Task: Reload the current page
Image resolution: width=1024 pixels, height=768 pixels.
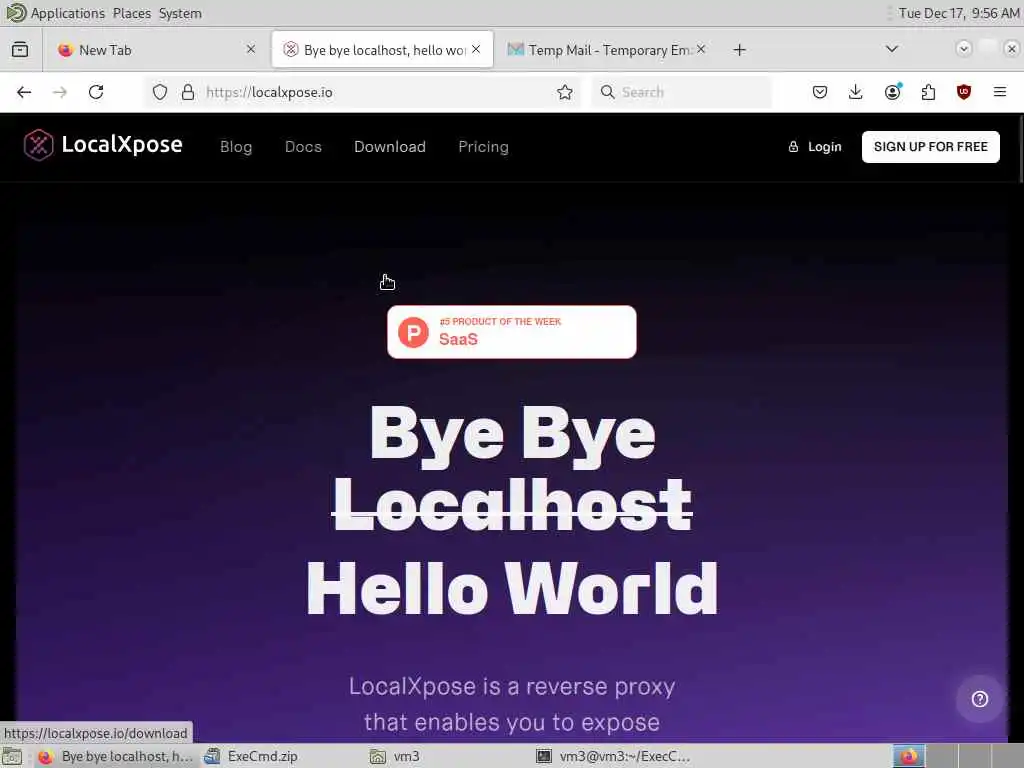Action: [96, 92]
